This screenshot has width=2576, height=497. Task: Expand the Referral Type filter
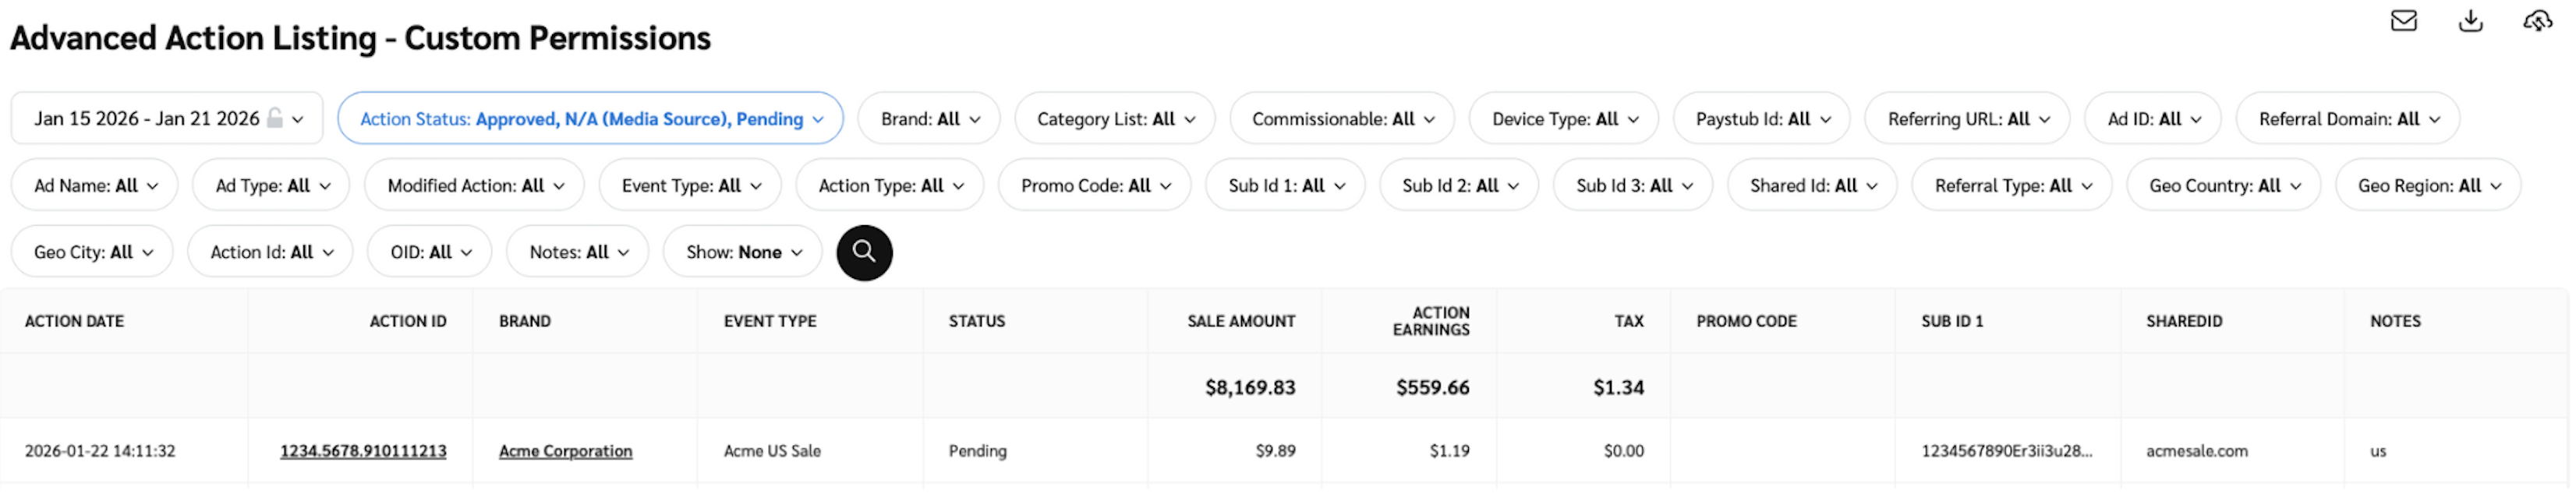[2011, 185]
